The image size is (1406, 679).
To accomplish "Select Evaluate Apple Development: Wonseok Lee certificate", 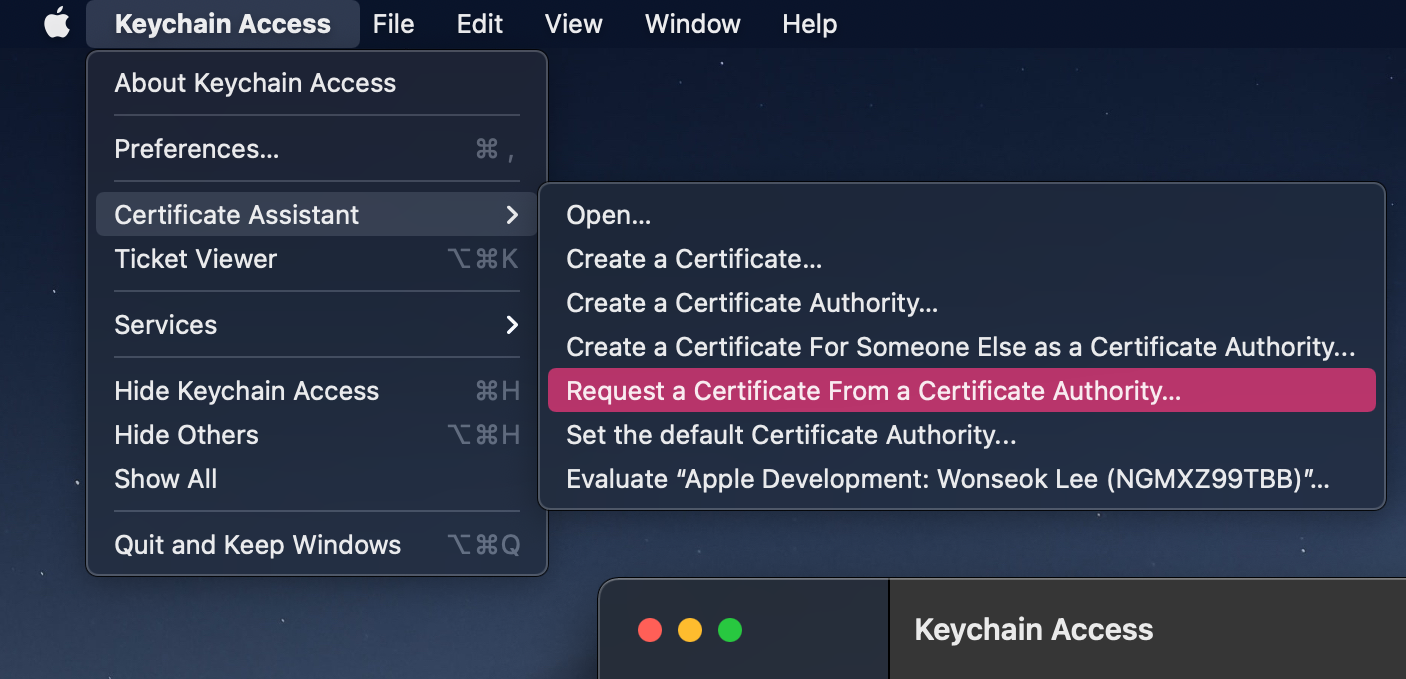I will point(962,479).
